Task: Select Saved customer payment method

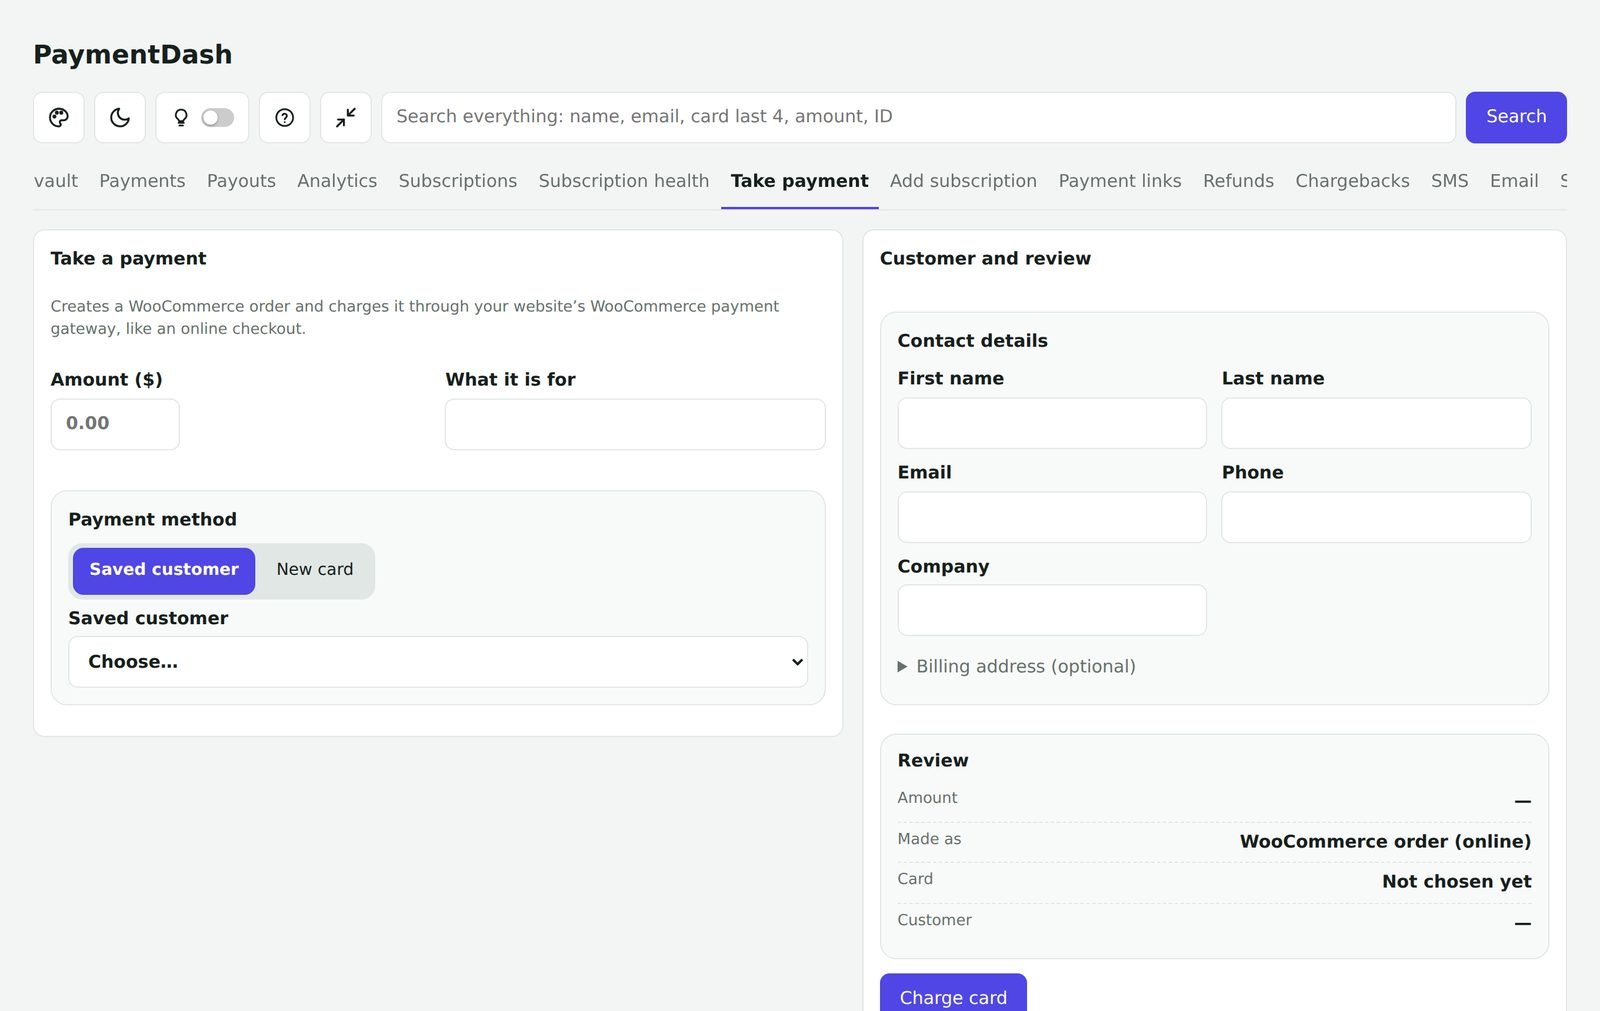Action: click(x=164, y=570)
